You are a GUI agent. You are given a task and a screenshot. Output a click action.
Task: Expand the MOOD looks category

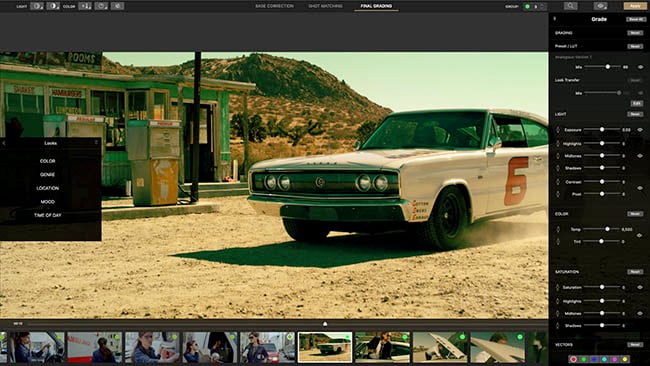click(48, 202)
